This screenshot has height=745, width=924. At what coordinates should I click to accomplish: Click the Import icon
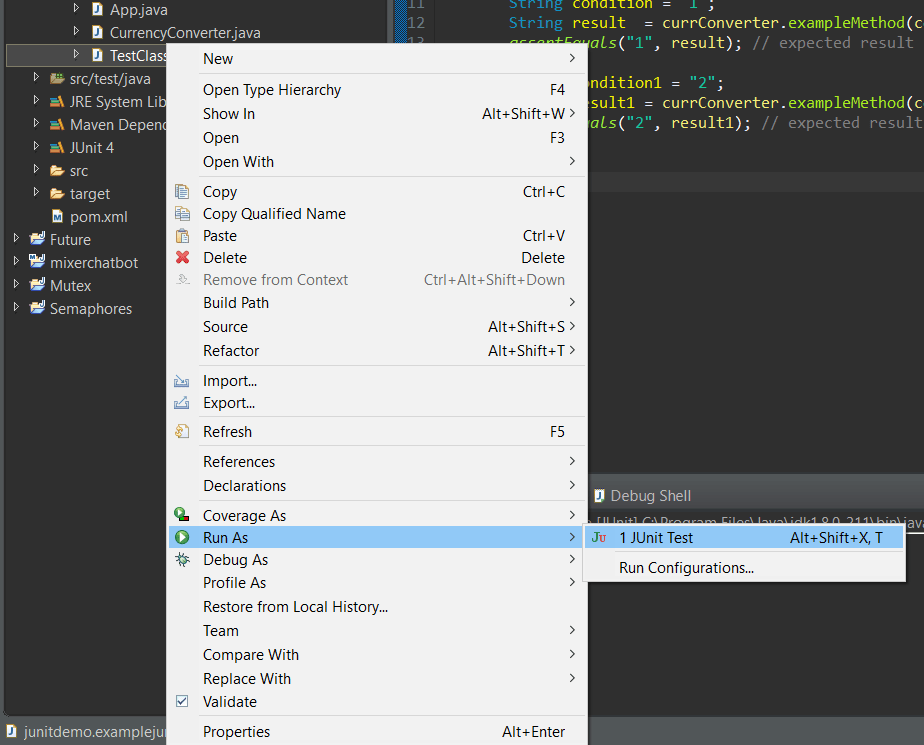point(183,380)
